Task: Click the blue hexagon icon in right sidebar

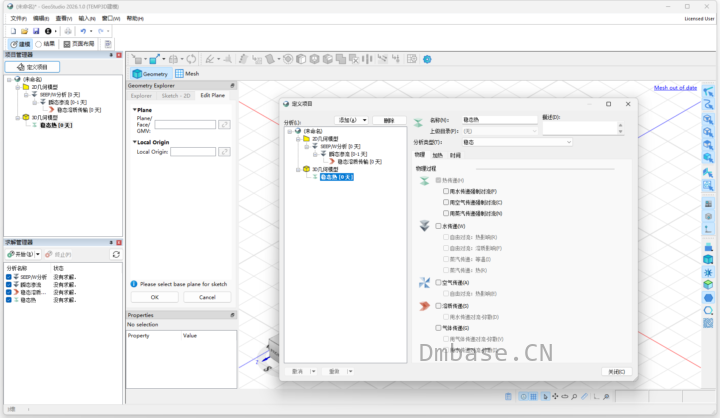Action: [x=708, y=298]
